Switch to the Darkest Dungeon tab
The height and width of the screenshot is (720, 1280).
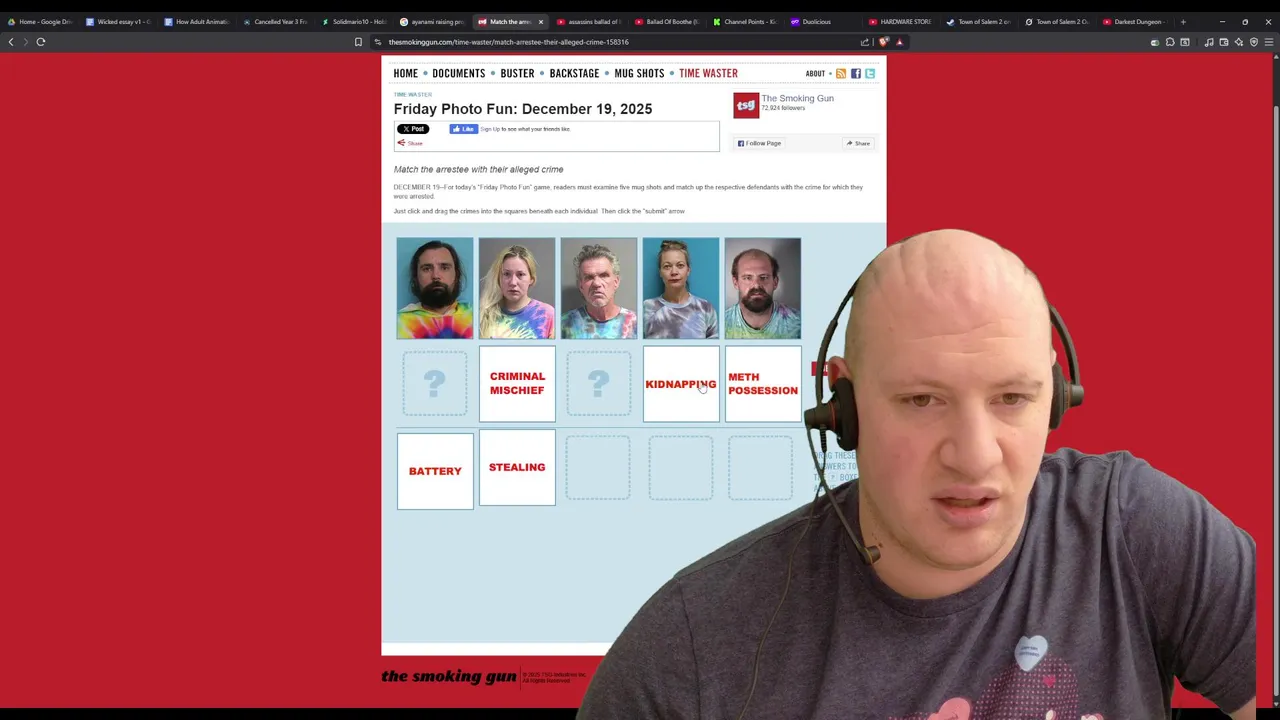(1135, 21)
